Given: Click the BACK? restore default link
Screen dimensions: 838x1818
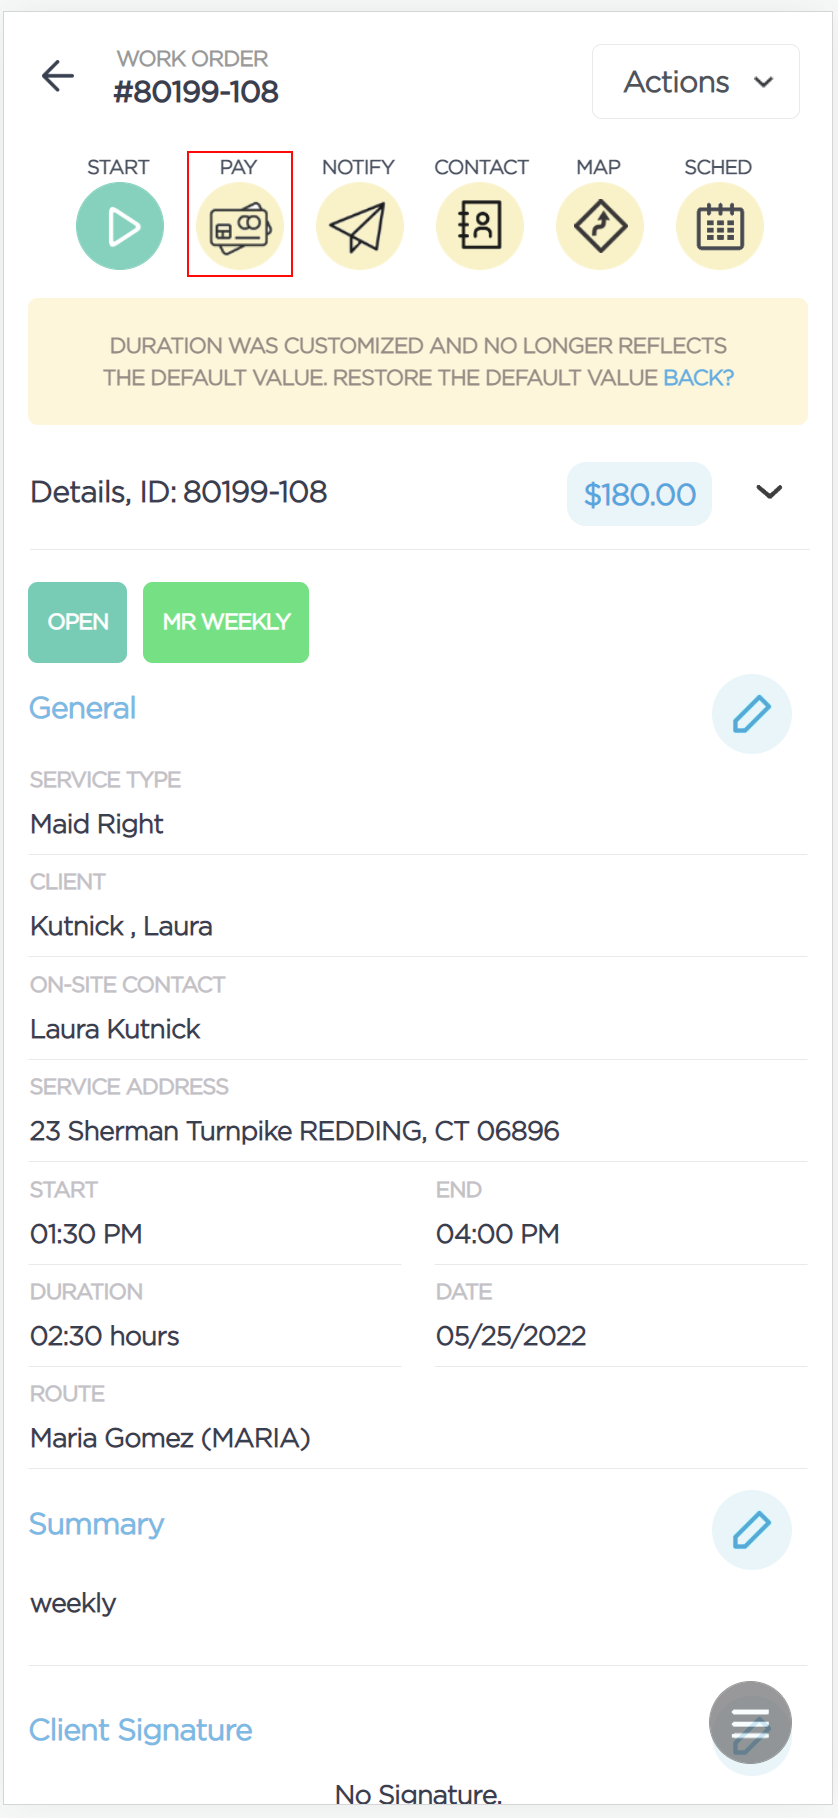Looking at the screenshot, I should [x=699, y=378].
